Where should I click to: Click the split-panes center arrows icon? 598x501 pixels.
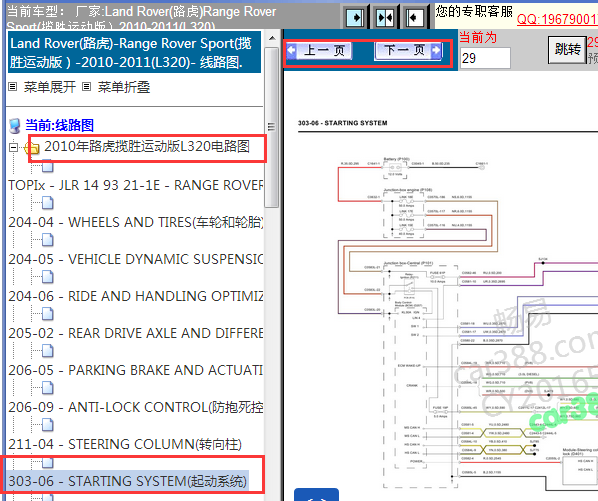coord(384,18)
